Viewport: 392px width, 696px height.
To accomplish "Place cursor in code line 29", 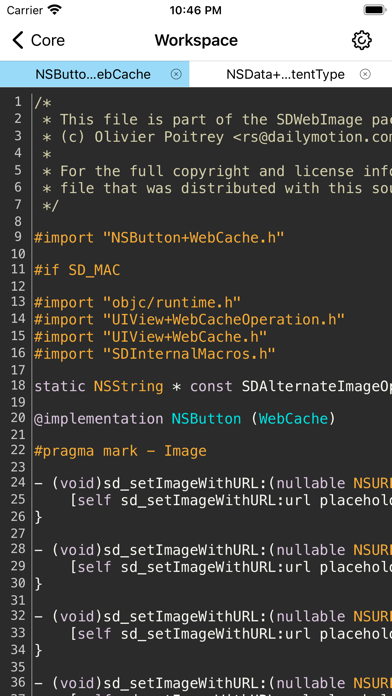I will (x=230, y=567).
